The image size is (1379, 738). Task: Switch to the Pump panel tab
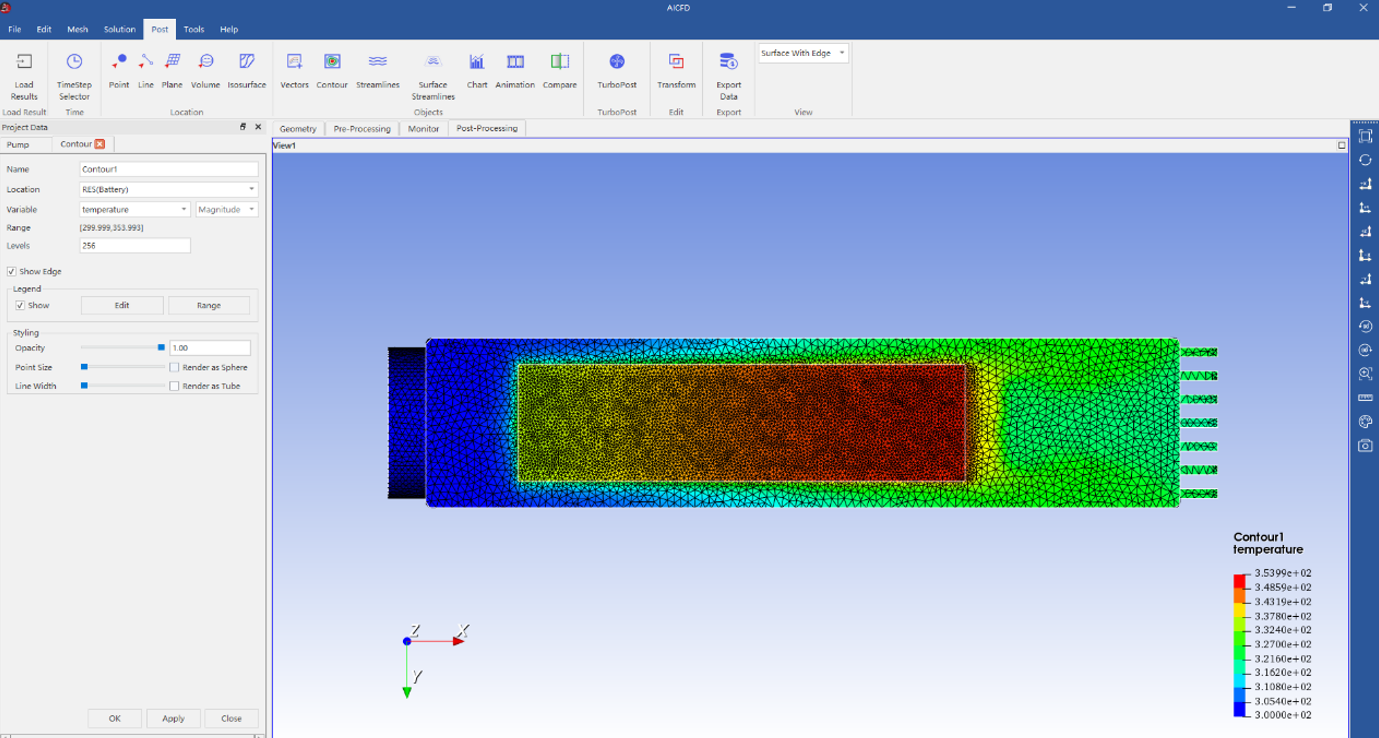(x=18, y=144)
